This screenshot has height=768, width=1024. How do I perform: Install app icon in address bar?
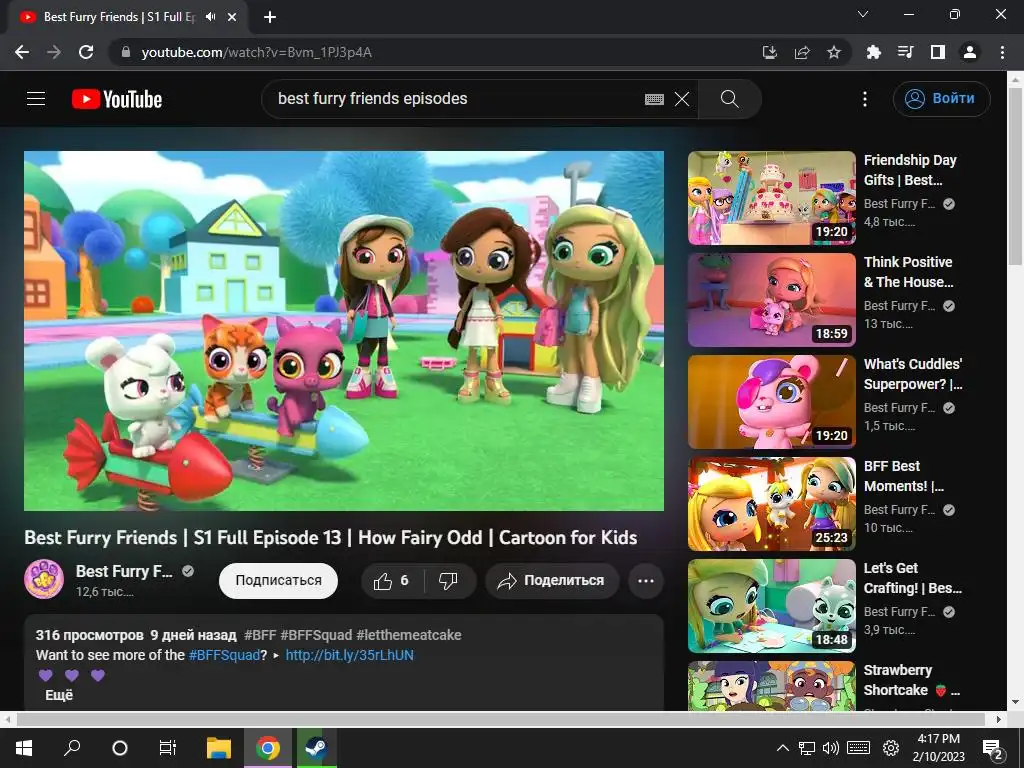(x=770, y=52)
